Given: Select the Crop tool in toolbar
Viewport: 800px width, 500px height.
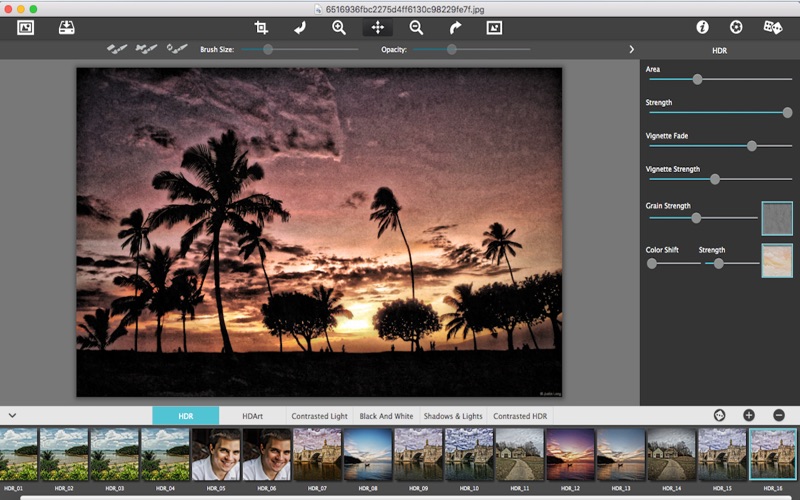Looking at the screenshot, I should point(262,28).
